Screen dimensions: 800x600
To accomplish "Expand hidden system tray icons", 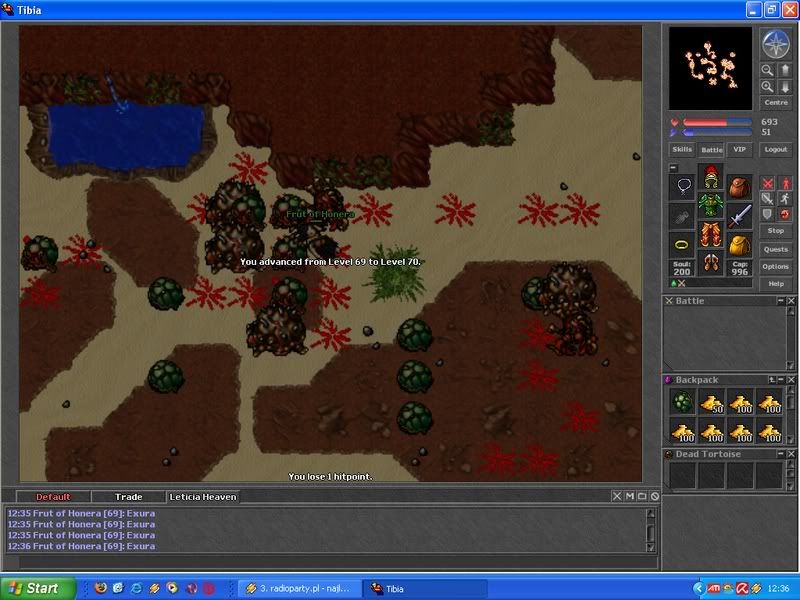I will [698, 589].
